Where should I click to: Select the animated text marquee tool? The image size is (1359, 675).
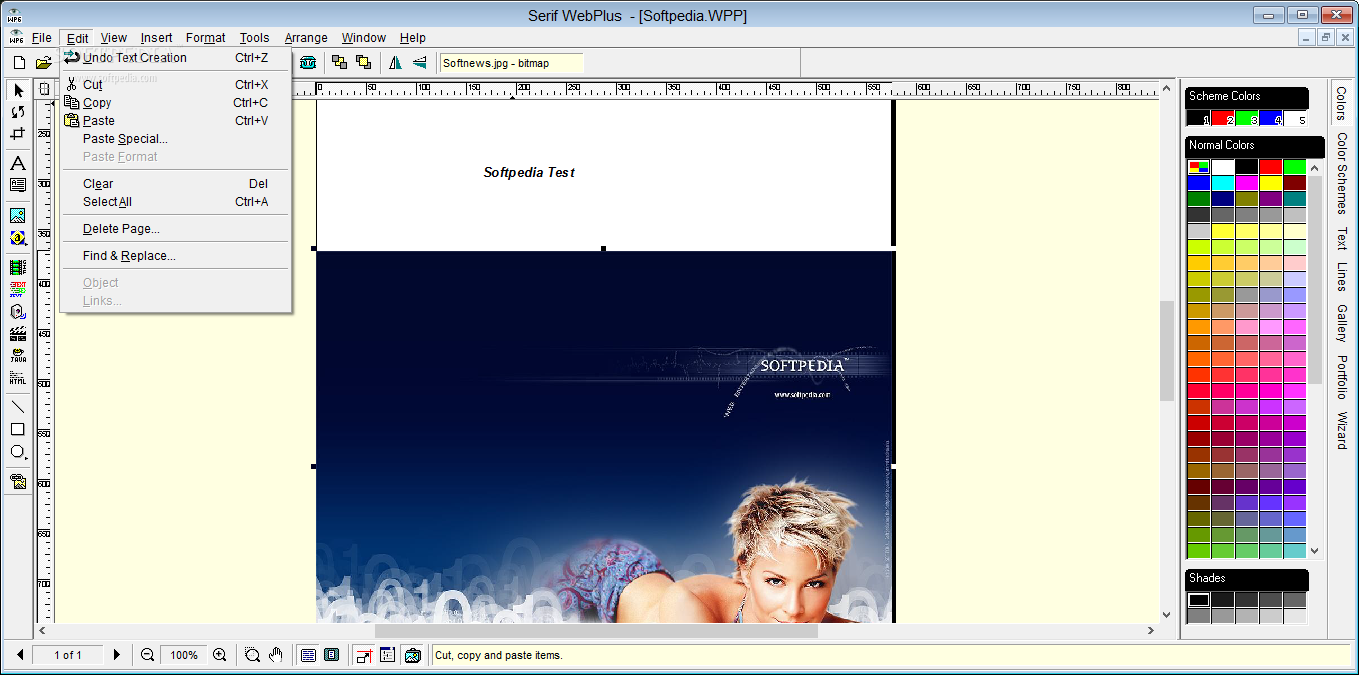(18, 289)
